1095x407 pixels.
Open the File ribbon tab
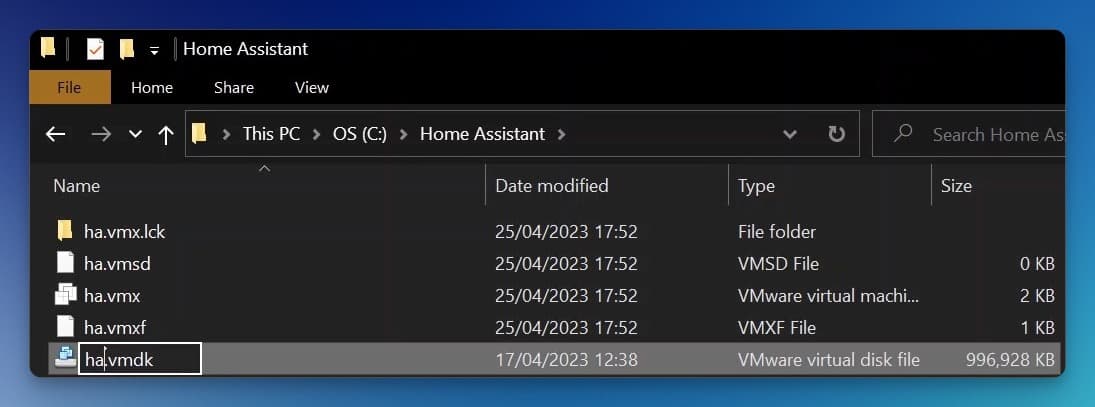coord(70,87)
